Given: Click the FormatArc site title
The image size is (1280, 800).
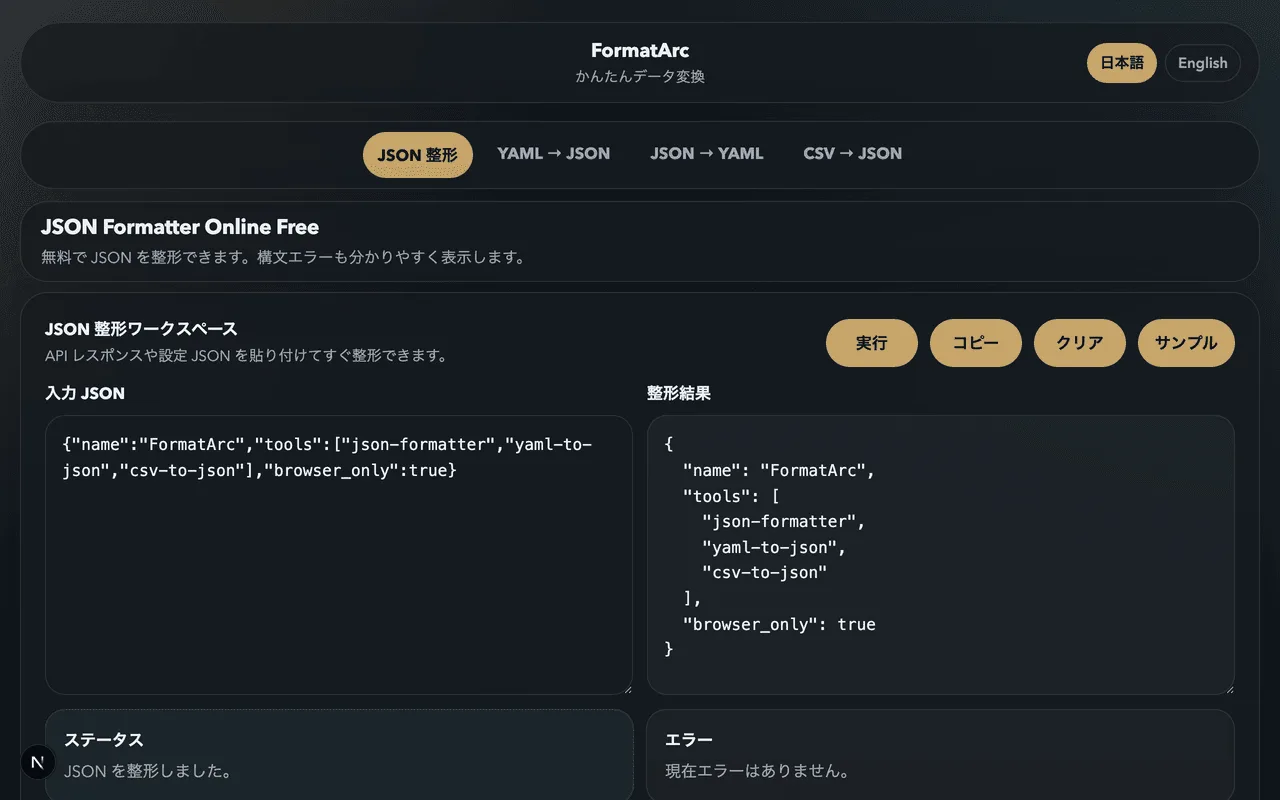Looking at the screenshot, I should [639, 50].
